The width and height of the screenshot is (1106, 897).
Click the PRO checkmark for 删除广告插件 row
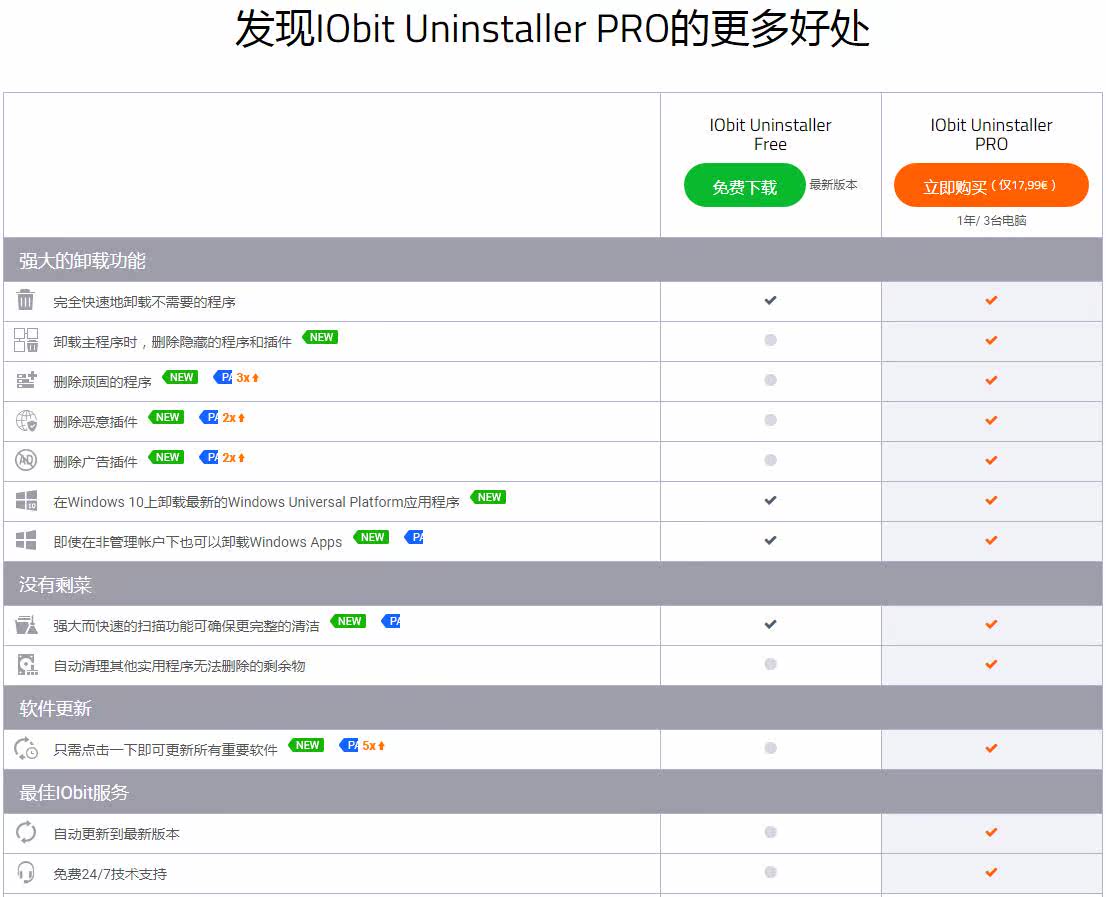point(991,460)
